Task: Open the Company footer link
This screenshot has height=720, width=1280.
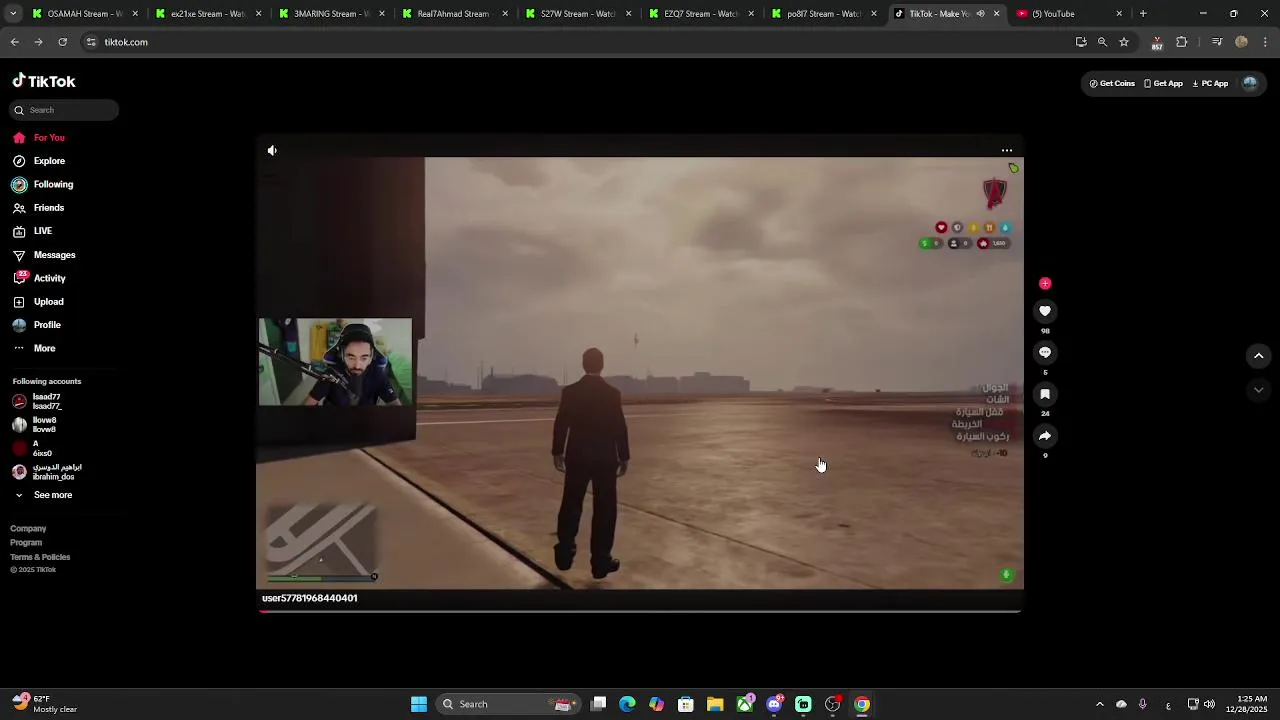Action: [28, 528]
